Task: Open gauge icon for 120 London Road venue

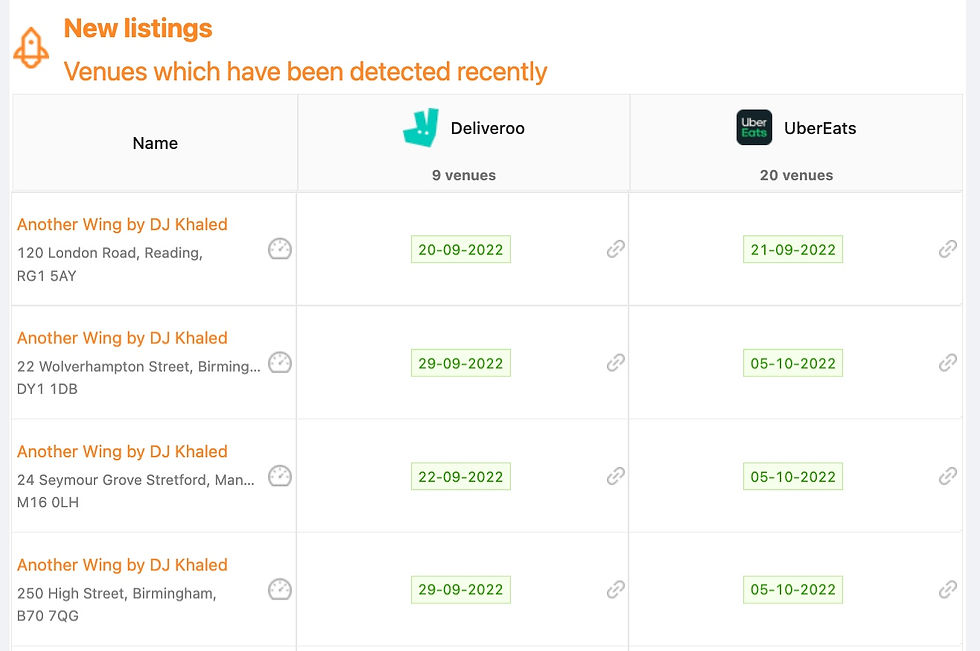Action: (x=280, y=249)
